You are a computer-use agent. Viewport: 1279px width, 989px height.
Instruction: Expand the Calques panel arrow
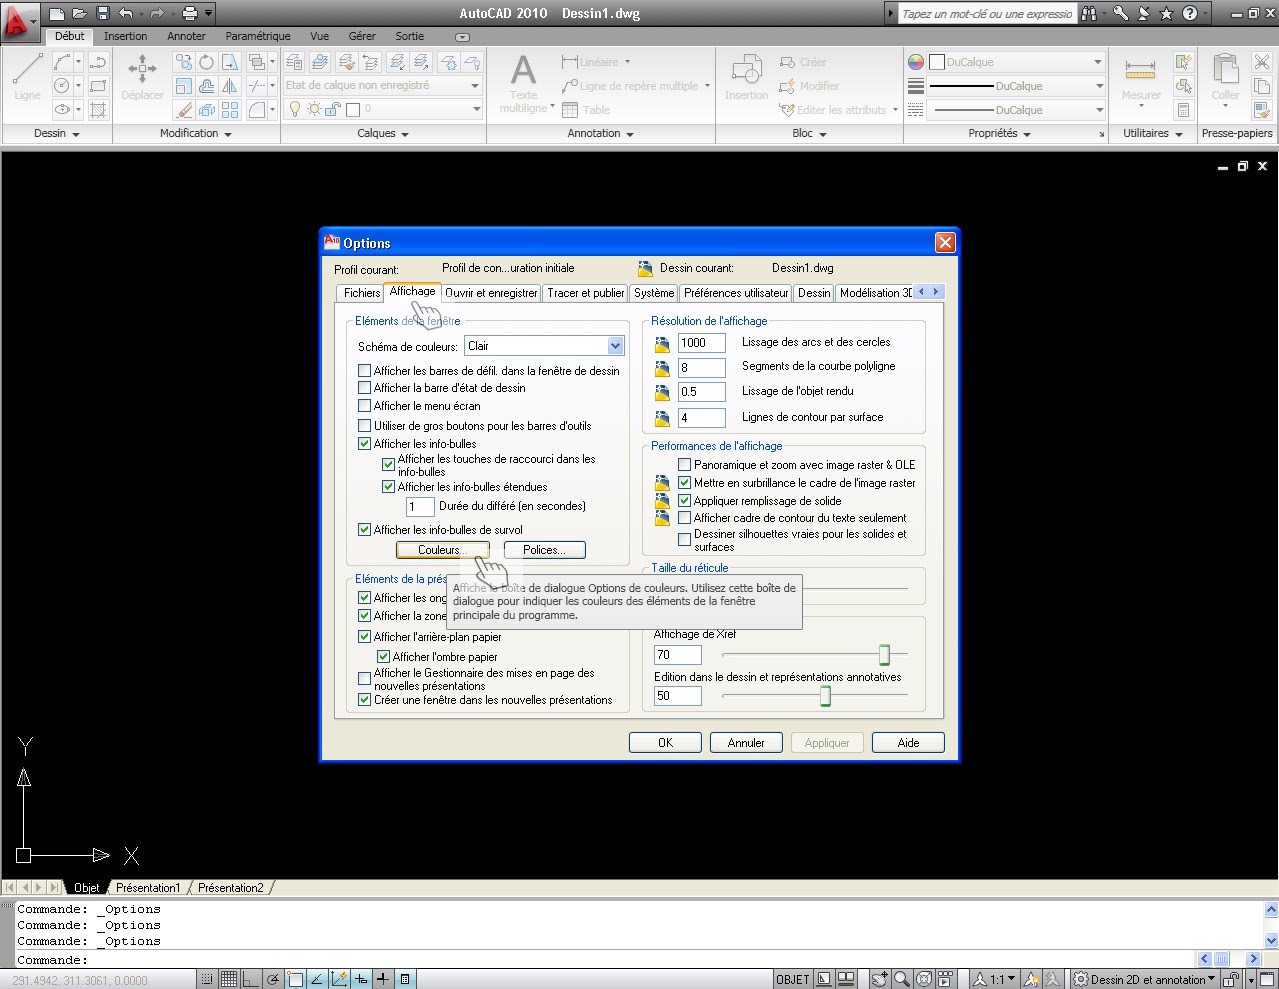[x=405, y=134]
